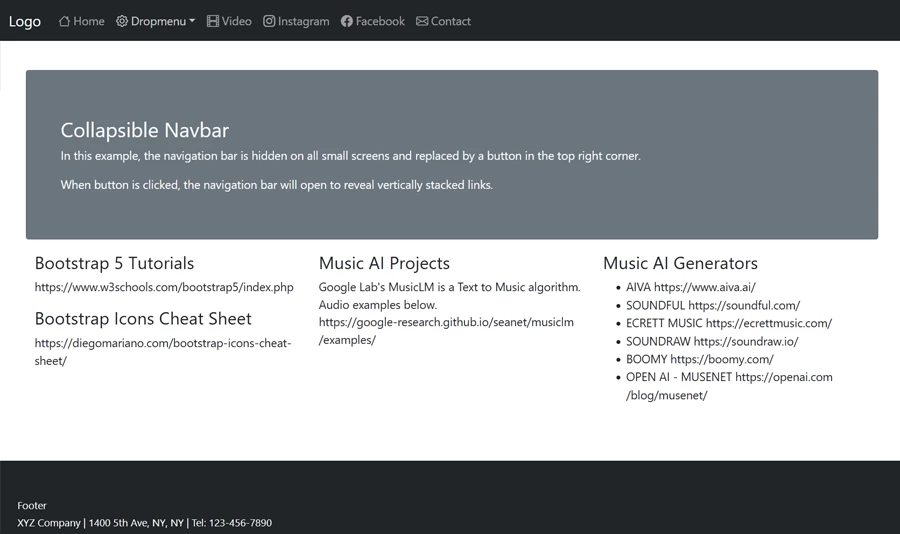Click the ECRETT MUSIC list item
Viewport: 900px width, 534px height.
coord(729,323)
